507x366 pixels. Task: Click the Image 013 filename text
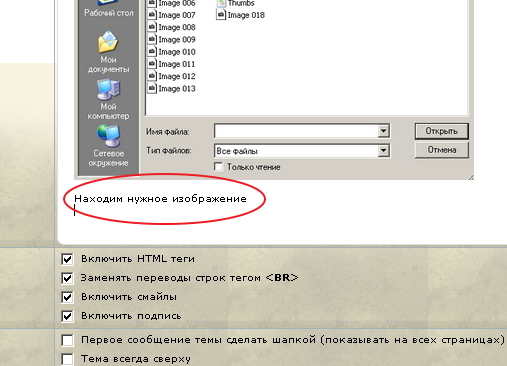pyautogui.click(x=177, y=89)
